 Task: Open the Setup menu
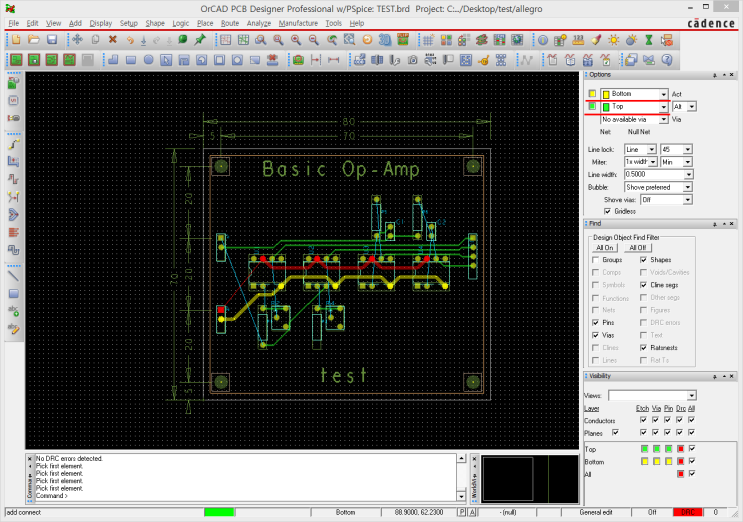point(128,23)
